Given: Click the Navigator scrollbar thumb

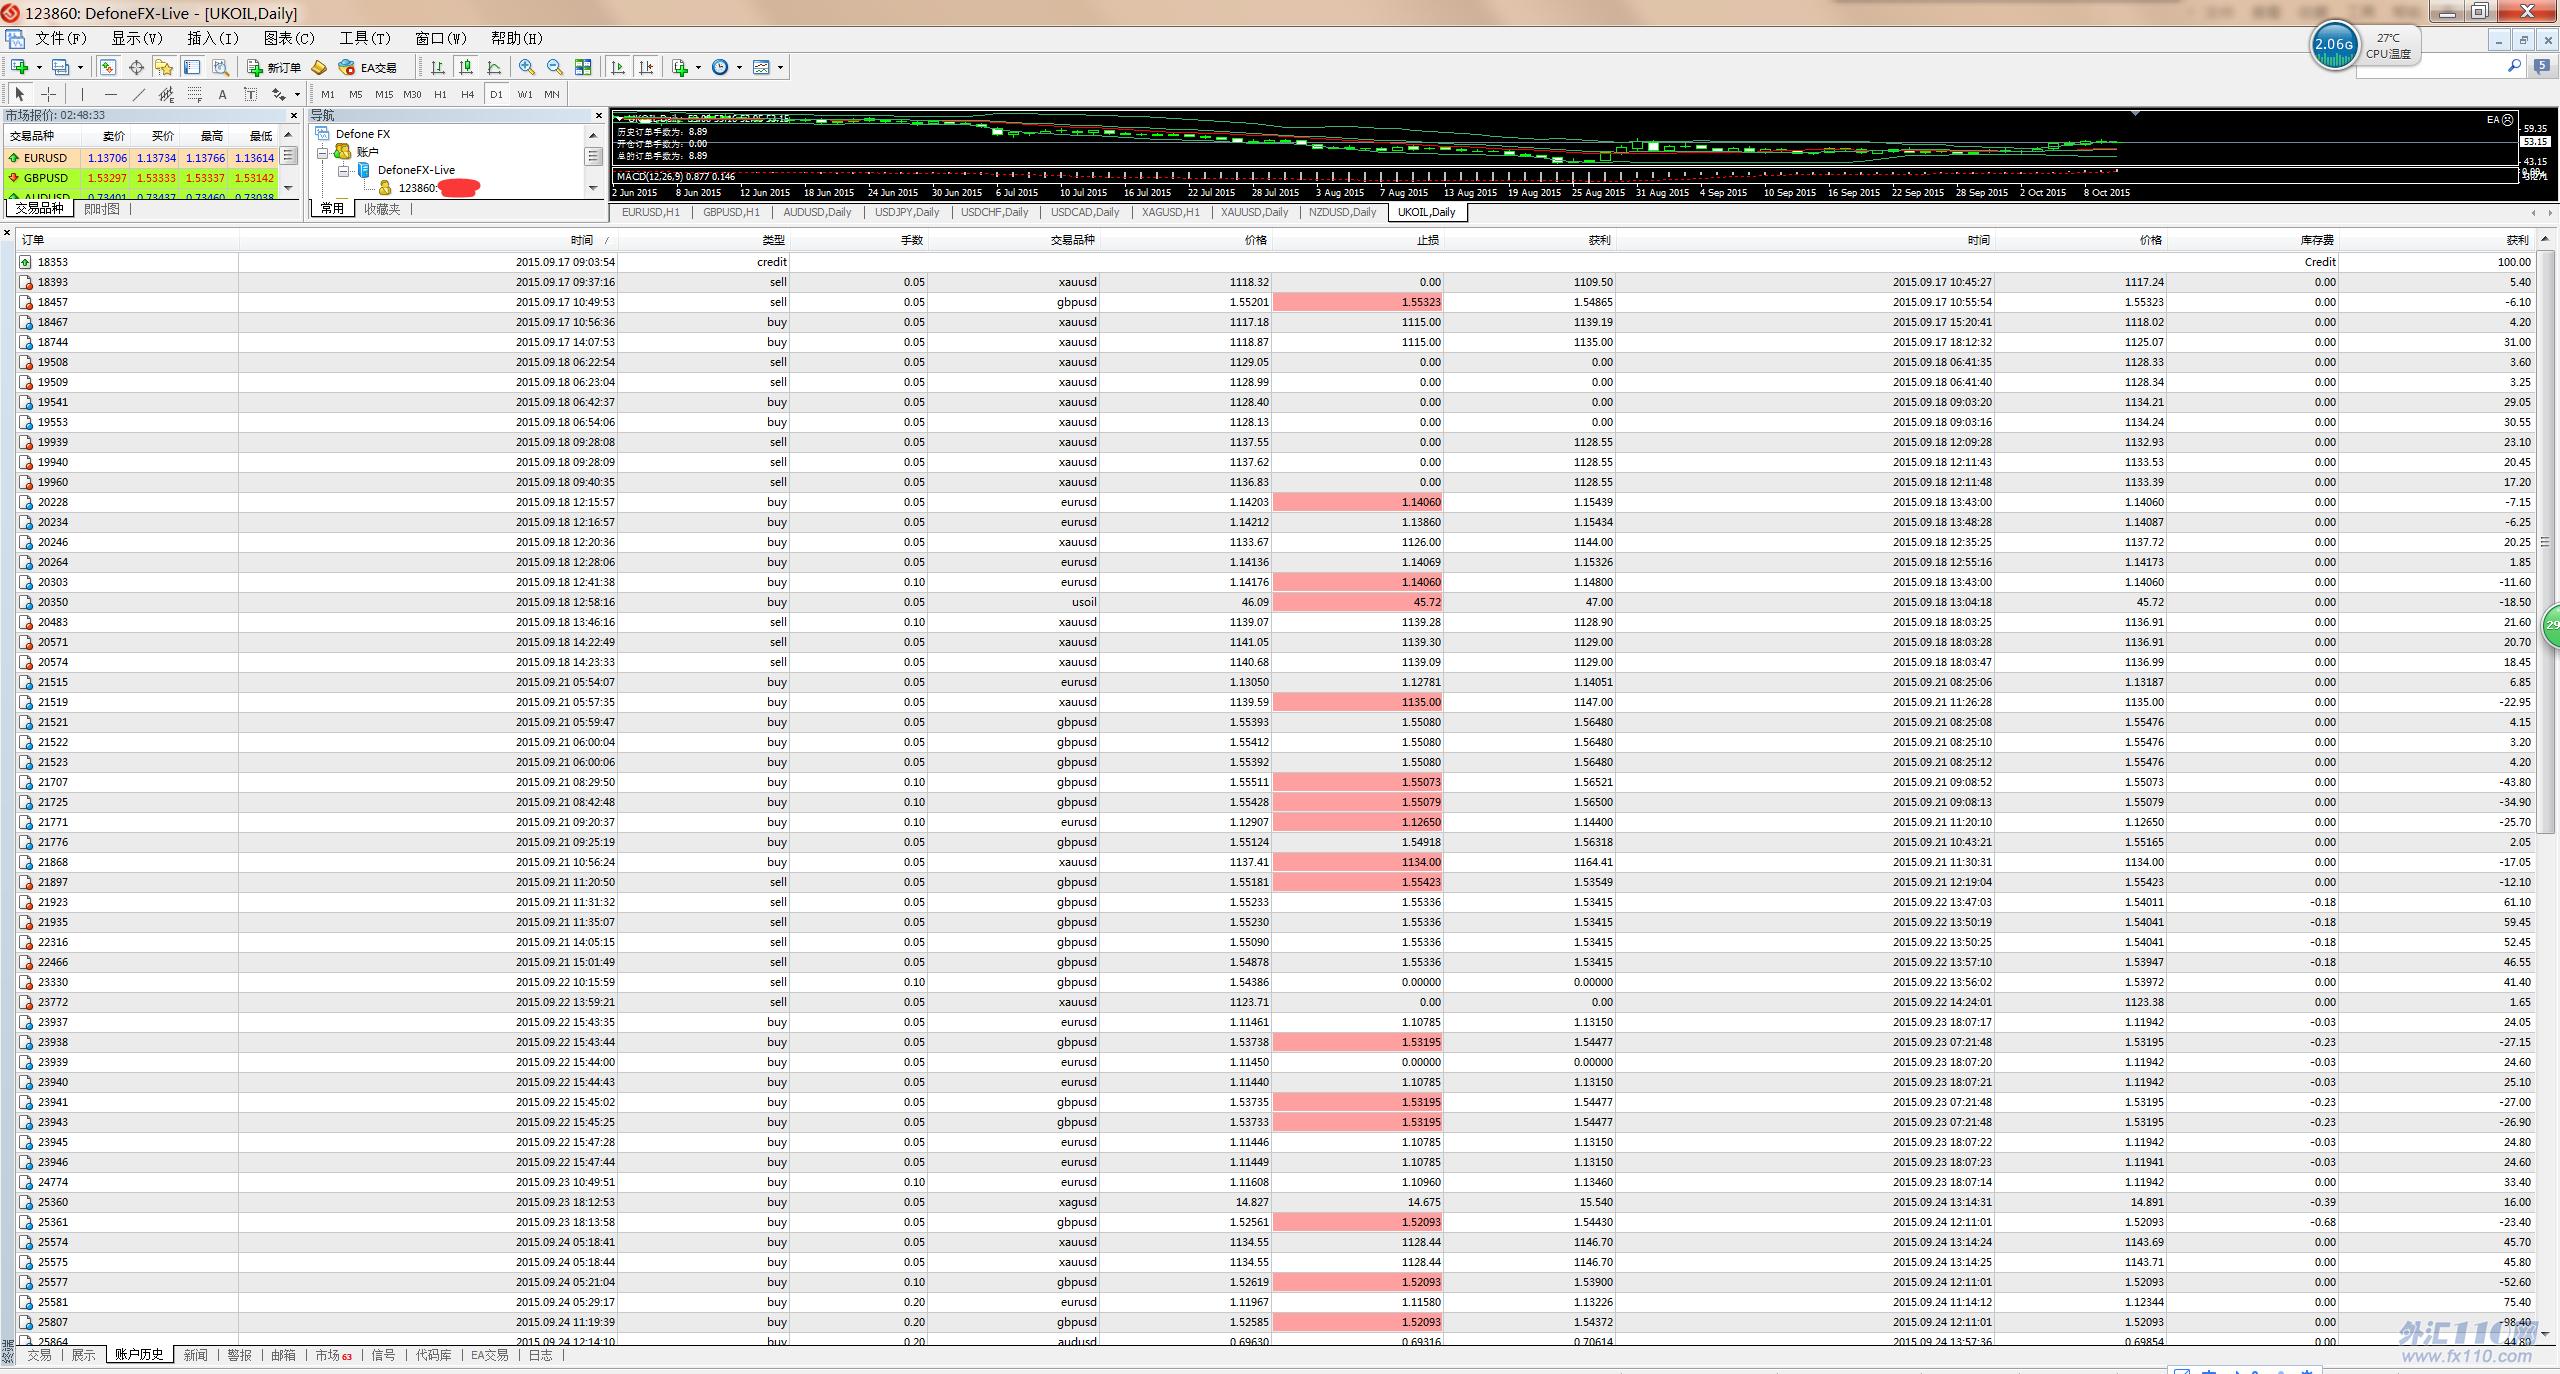Looking at the screenshot, I should 593,156.
